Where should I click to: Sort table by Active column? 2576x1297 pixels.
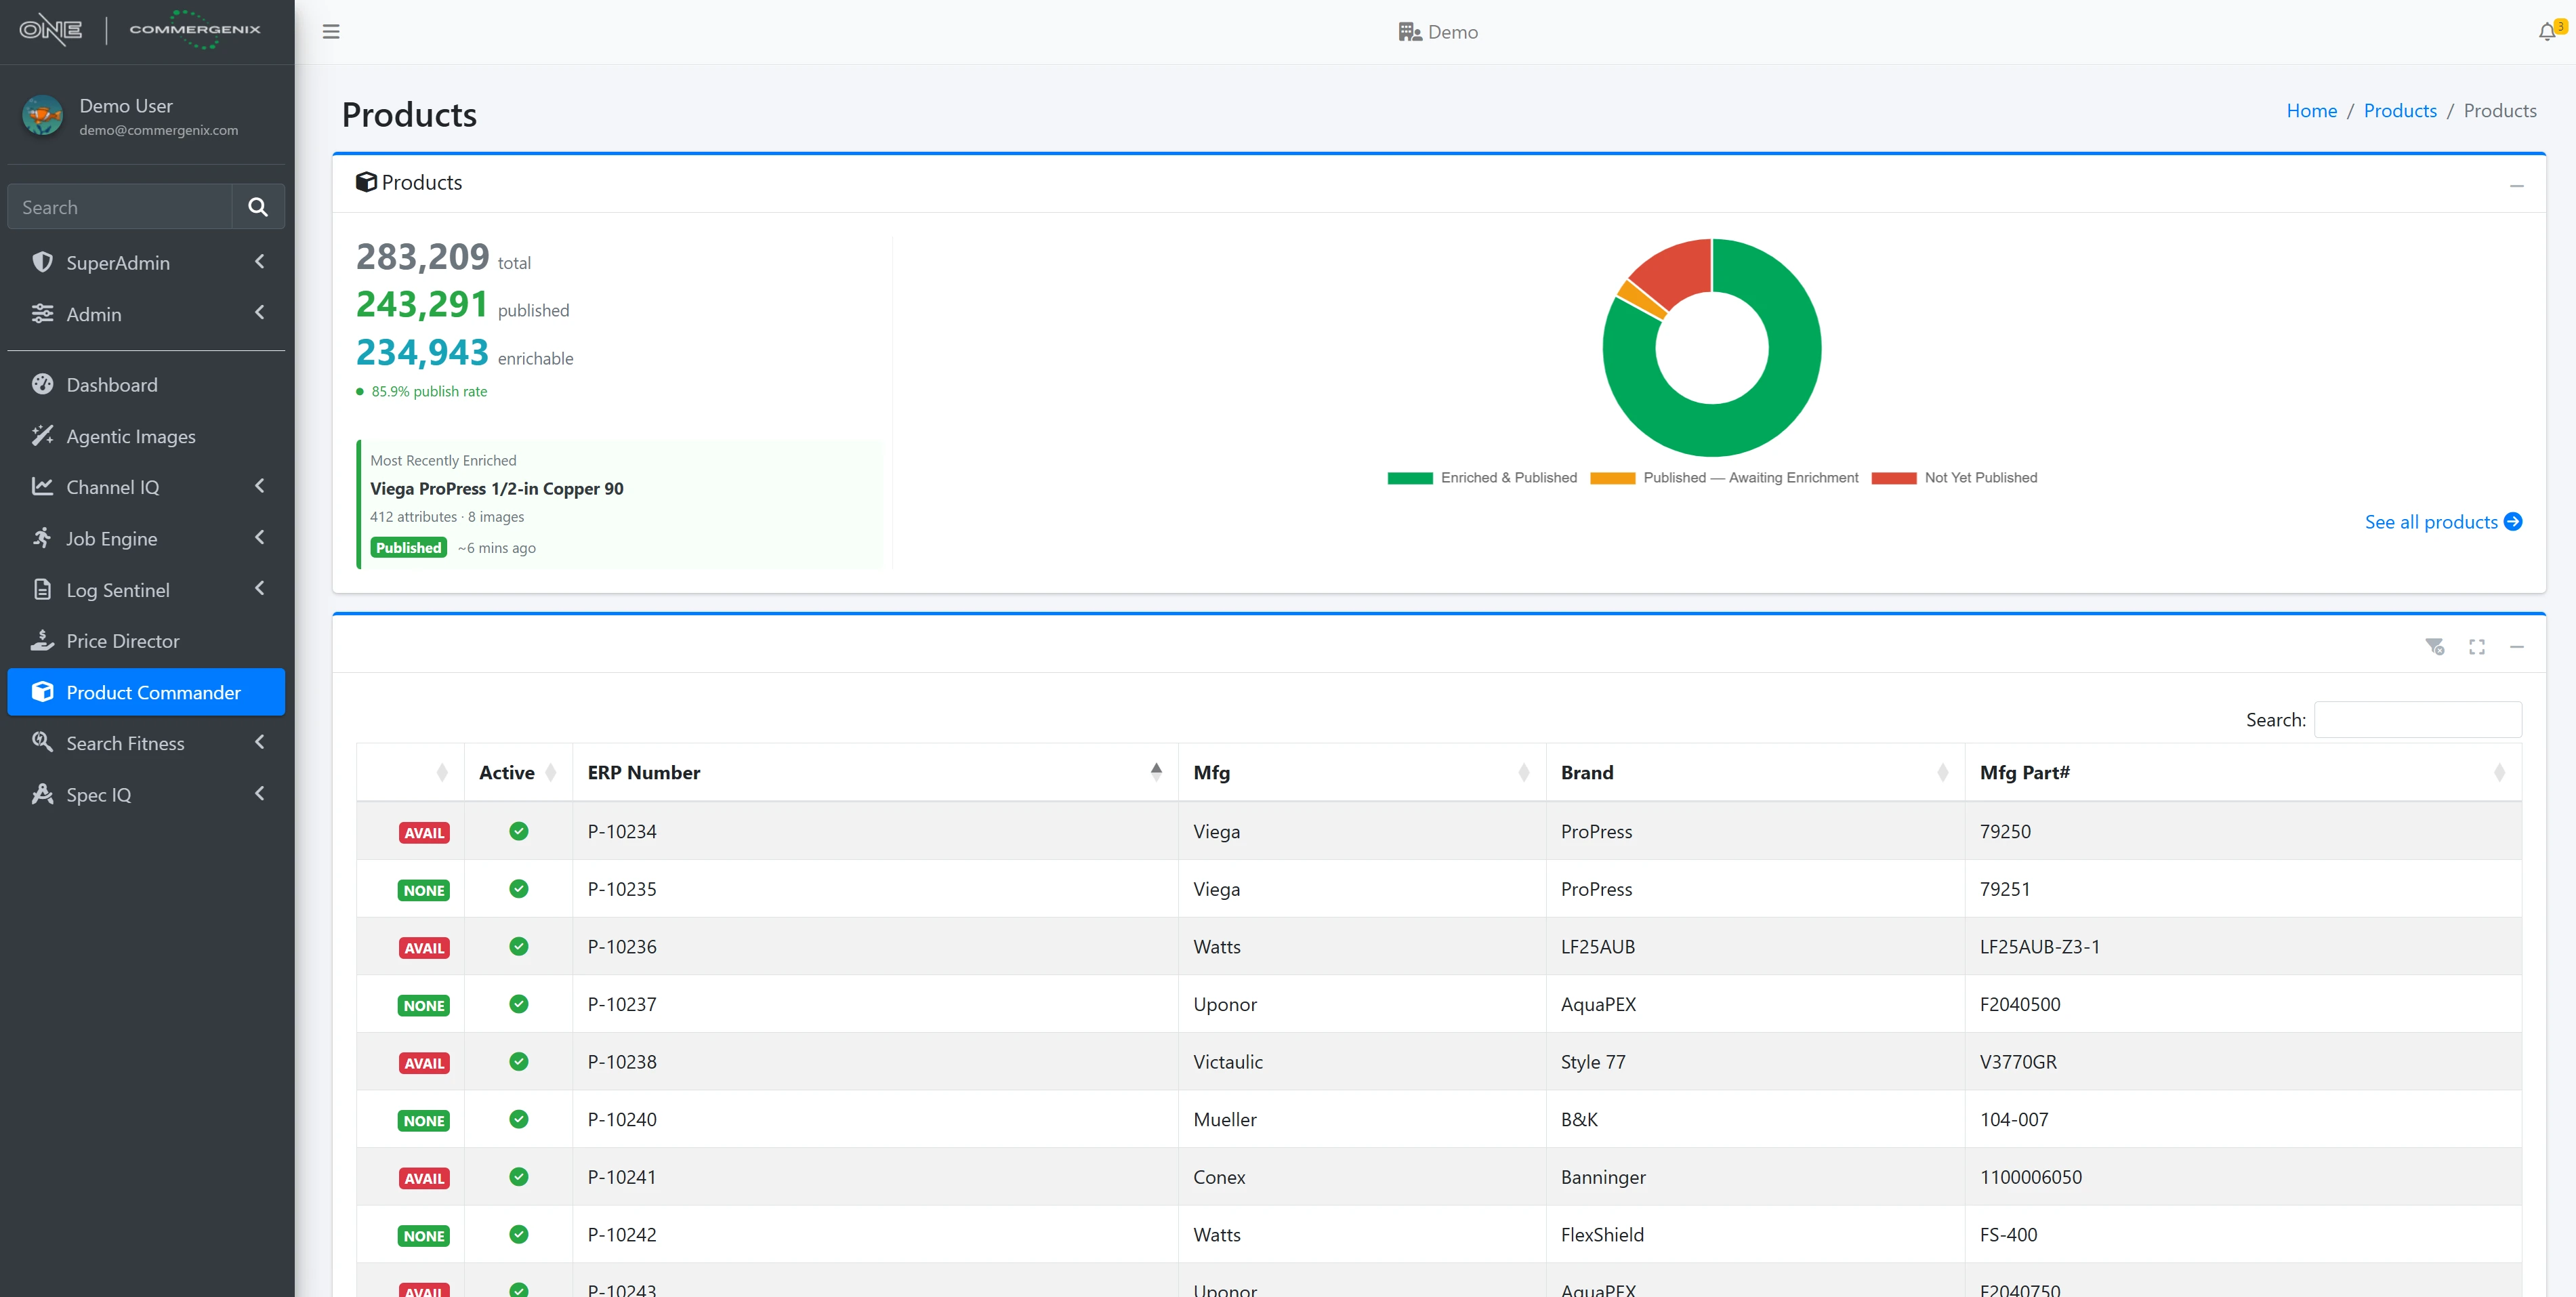pyautogui.click(x=518, y=772)
